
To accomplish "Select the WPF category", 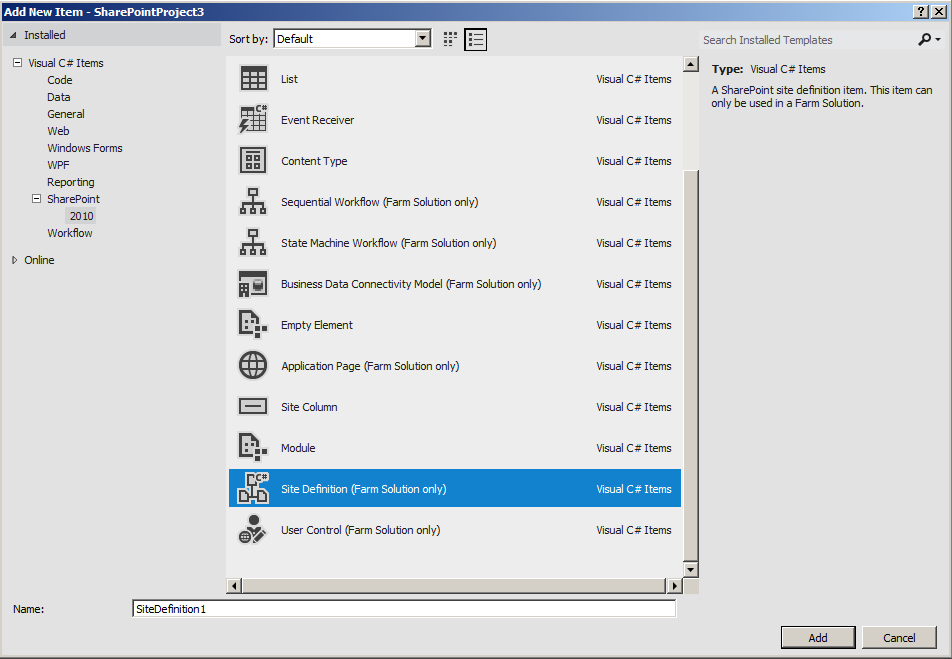I will [x=58, y=165].
